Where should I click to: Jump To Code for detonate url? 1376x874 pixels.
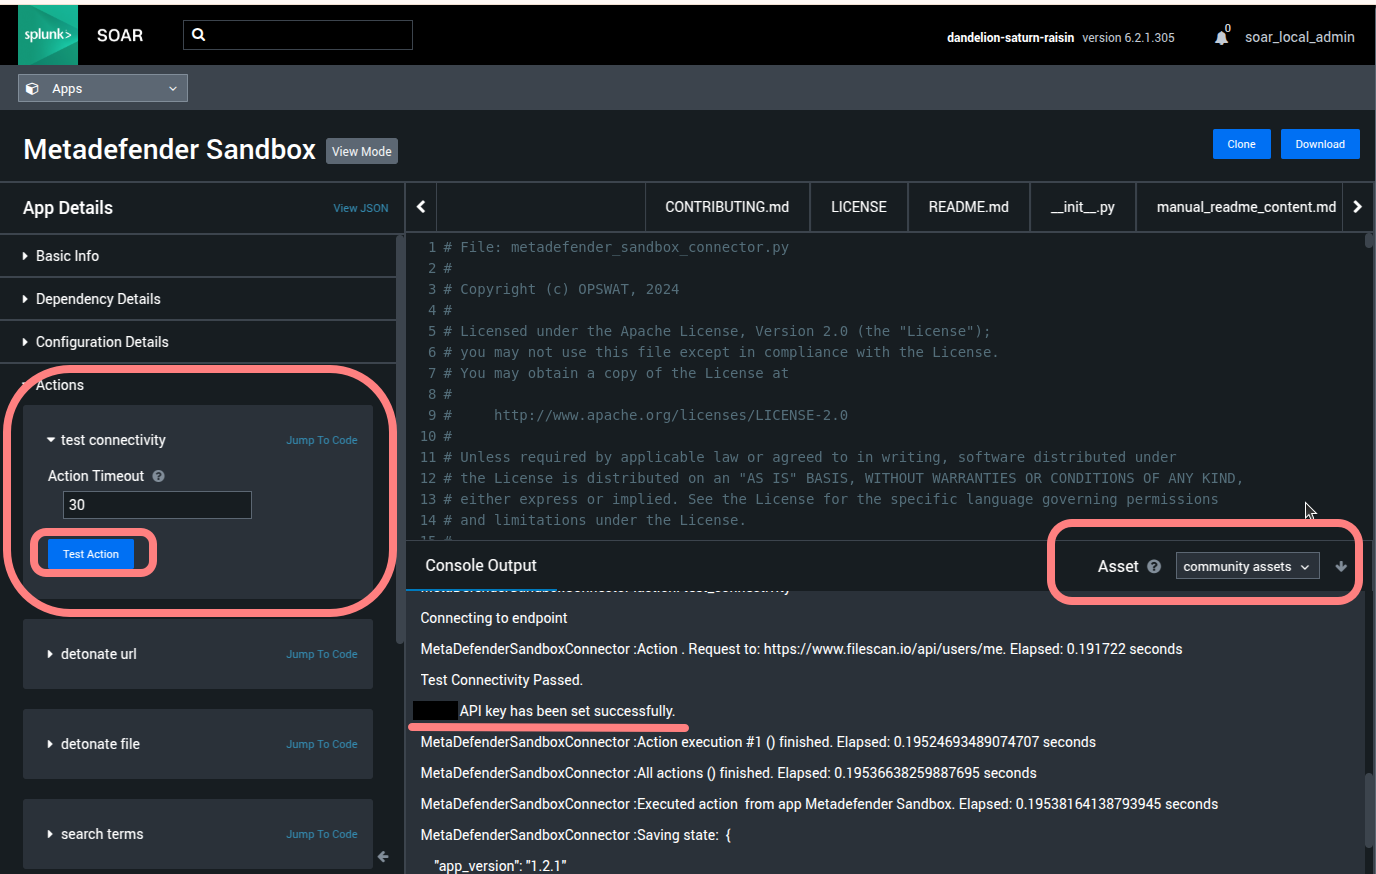click(322, 654)
